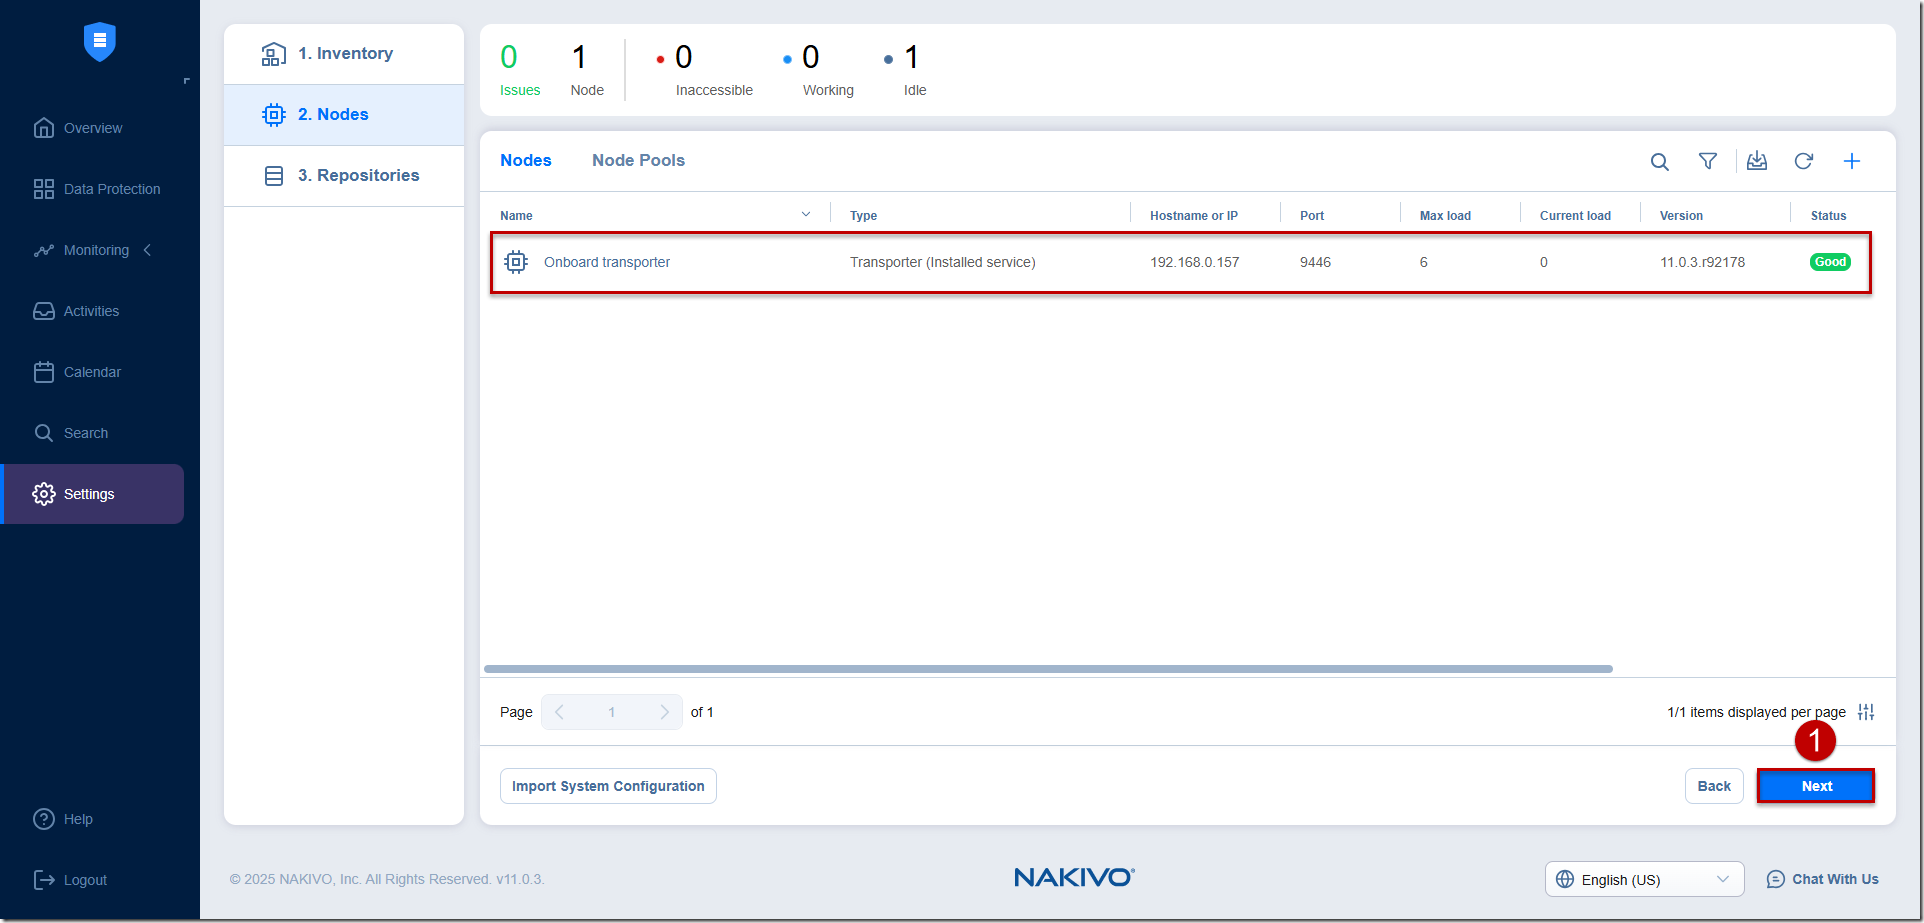Filter by Idle nodes count
This screenshot has width=1924, height=923.
906,70
